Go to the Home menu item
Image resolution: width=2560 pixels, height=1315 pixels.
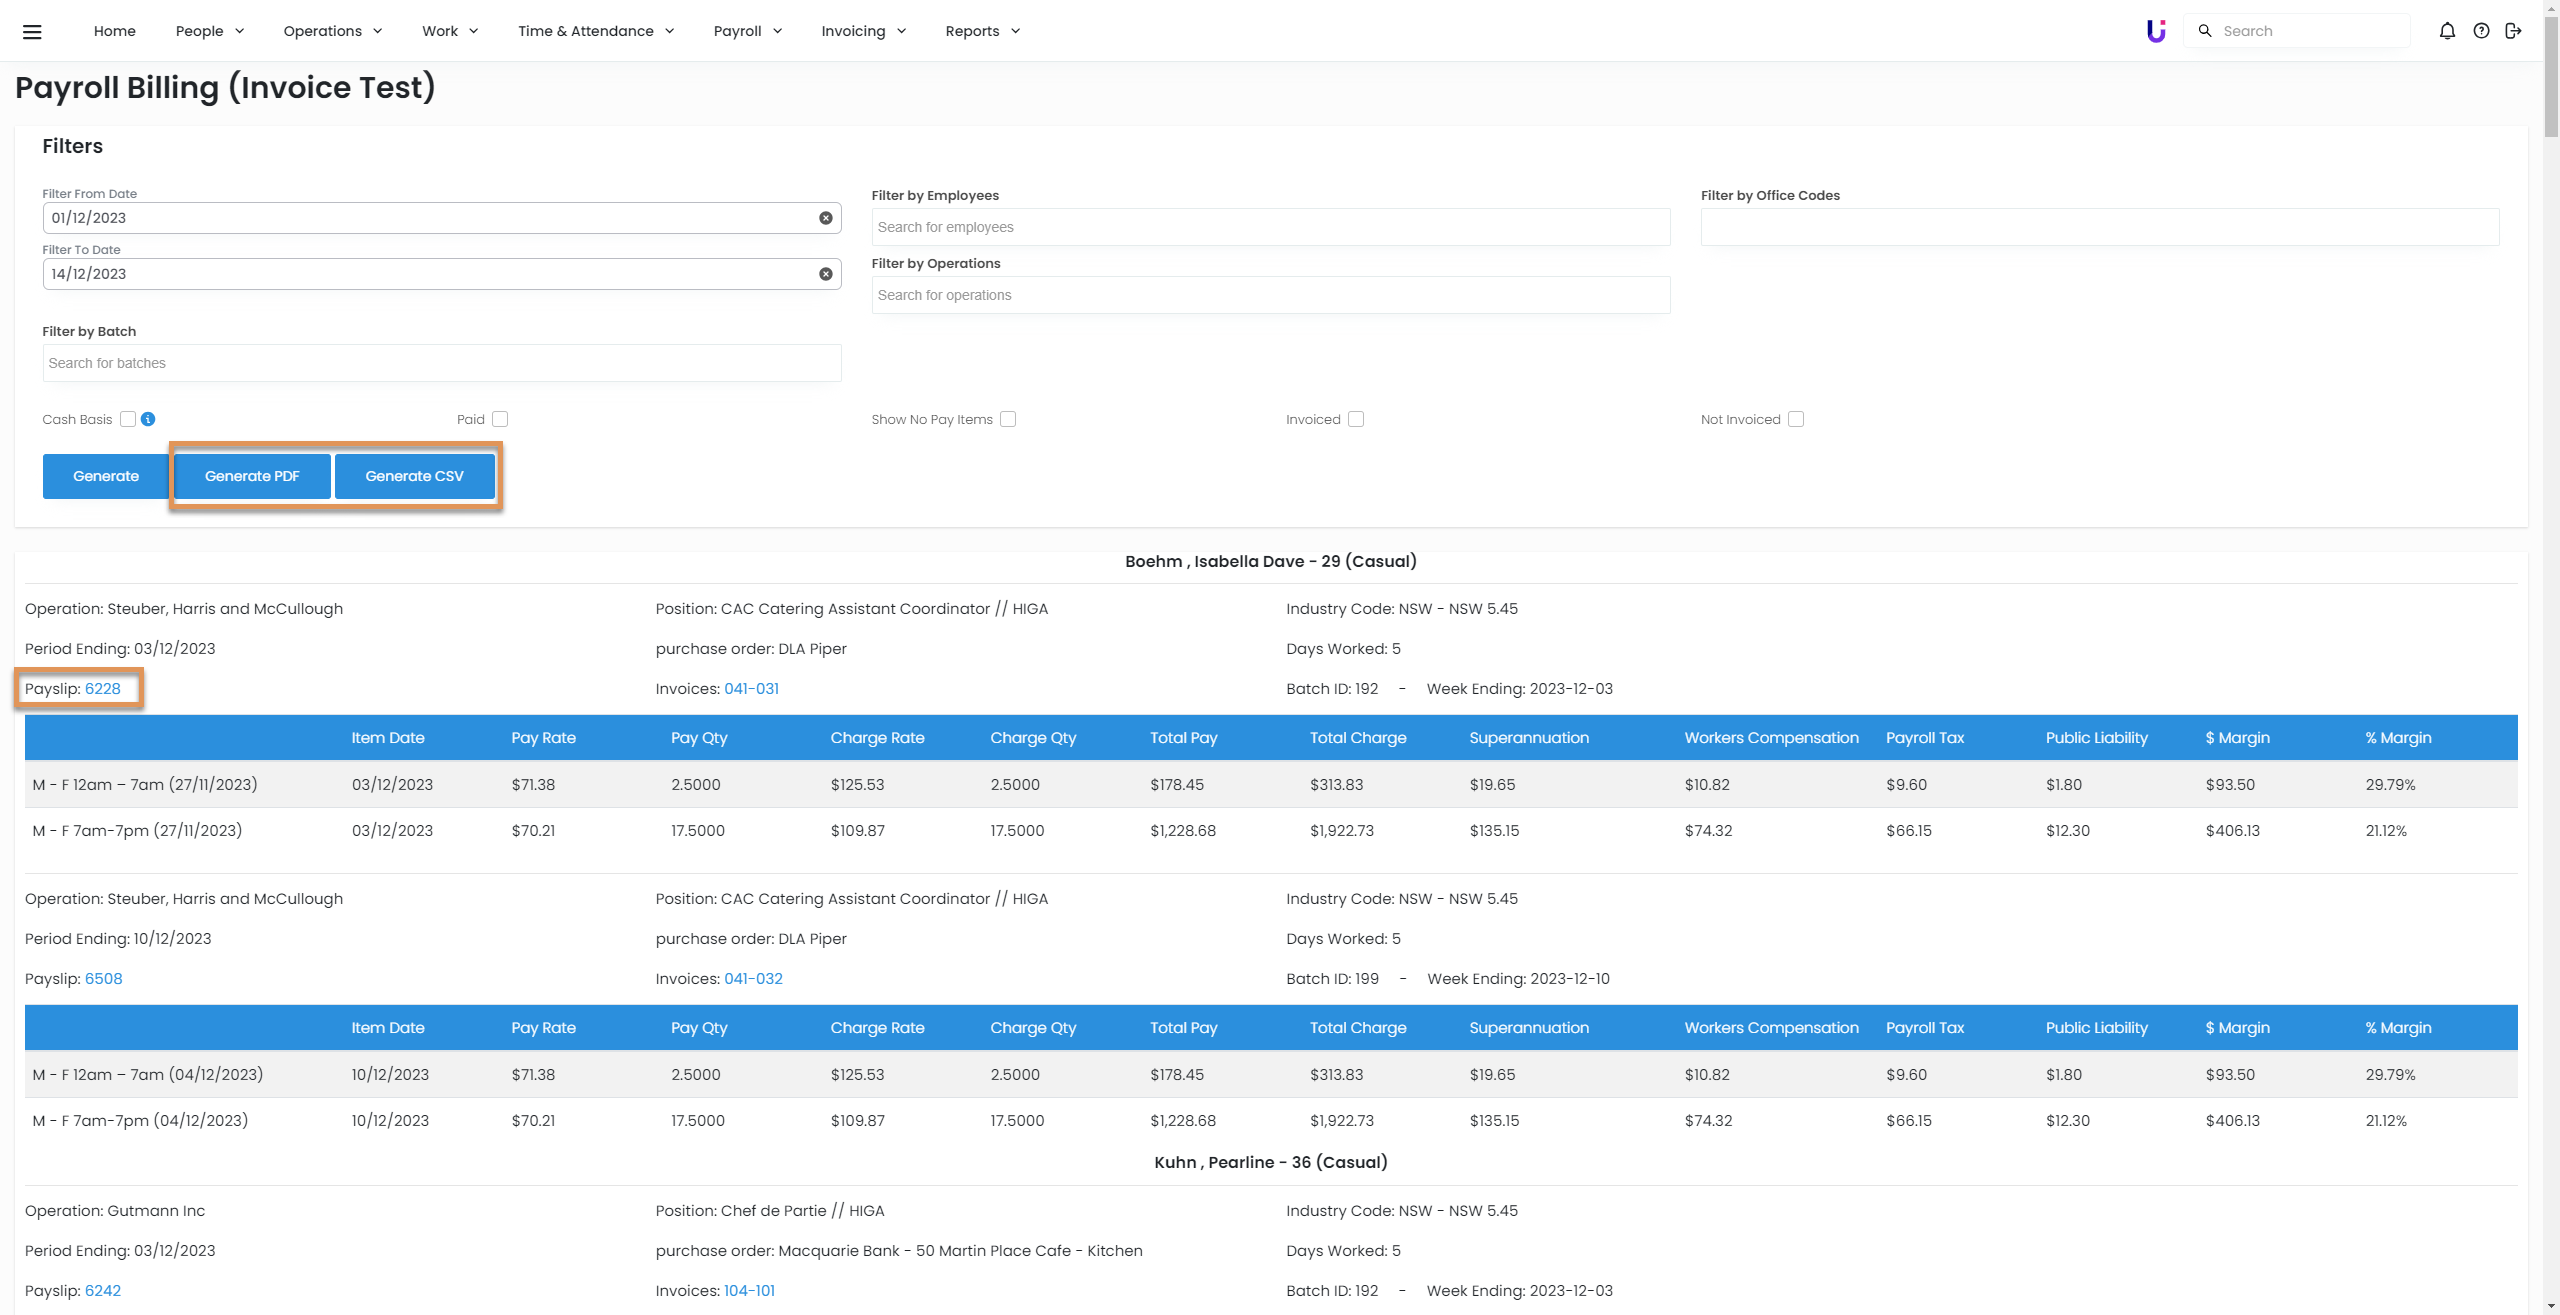114,31
